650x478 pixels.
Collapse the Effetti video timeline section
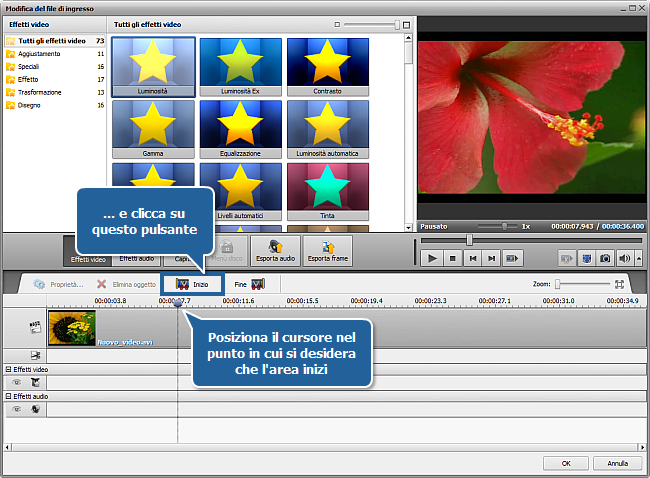8,370
